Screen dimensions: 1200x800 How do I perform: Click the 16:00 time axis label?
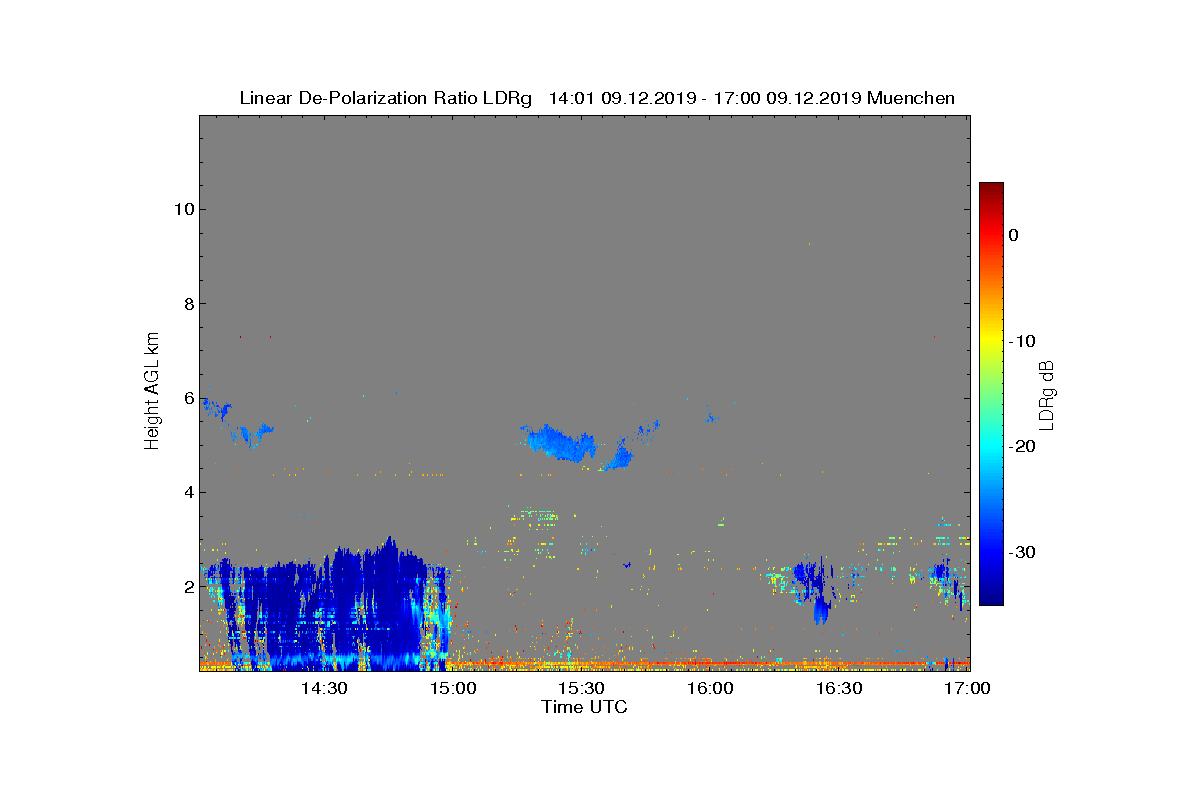pyautogui.click(x=710, y=689)
